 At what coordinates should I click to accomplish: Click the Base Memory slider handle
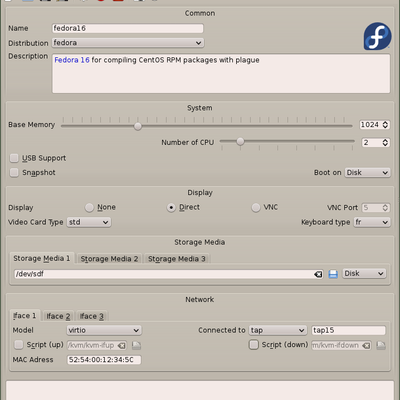pyautogui.click(x=138, y=126)
